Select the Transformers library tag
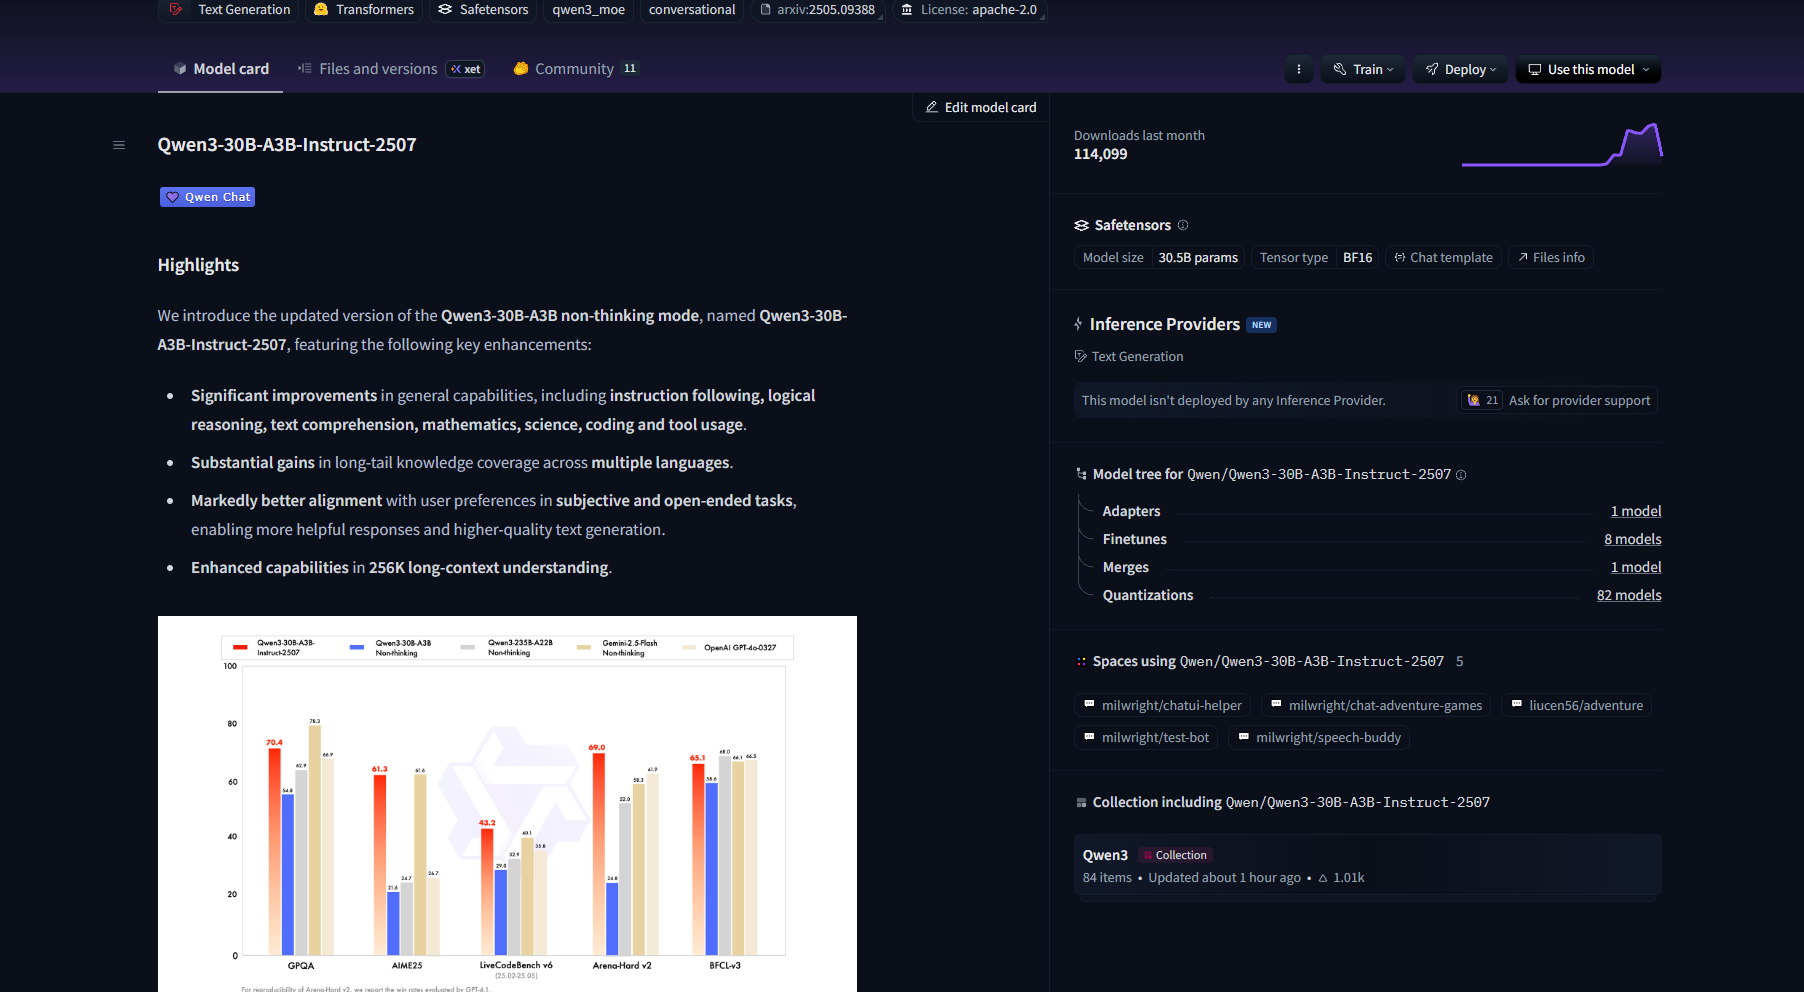1804x992 pixels. (364, 10)
